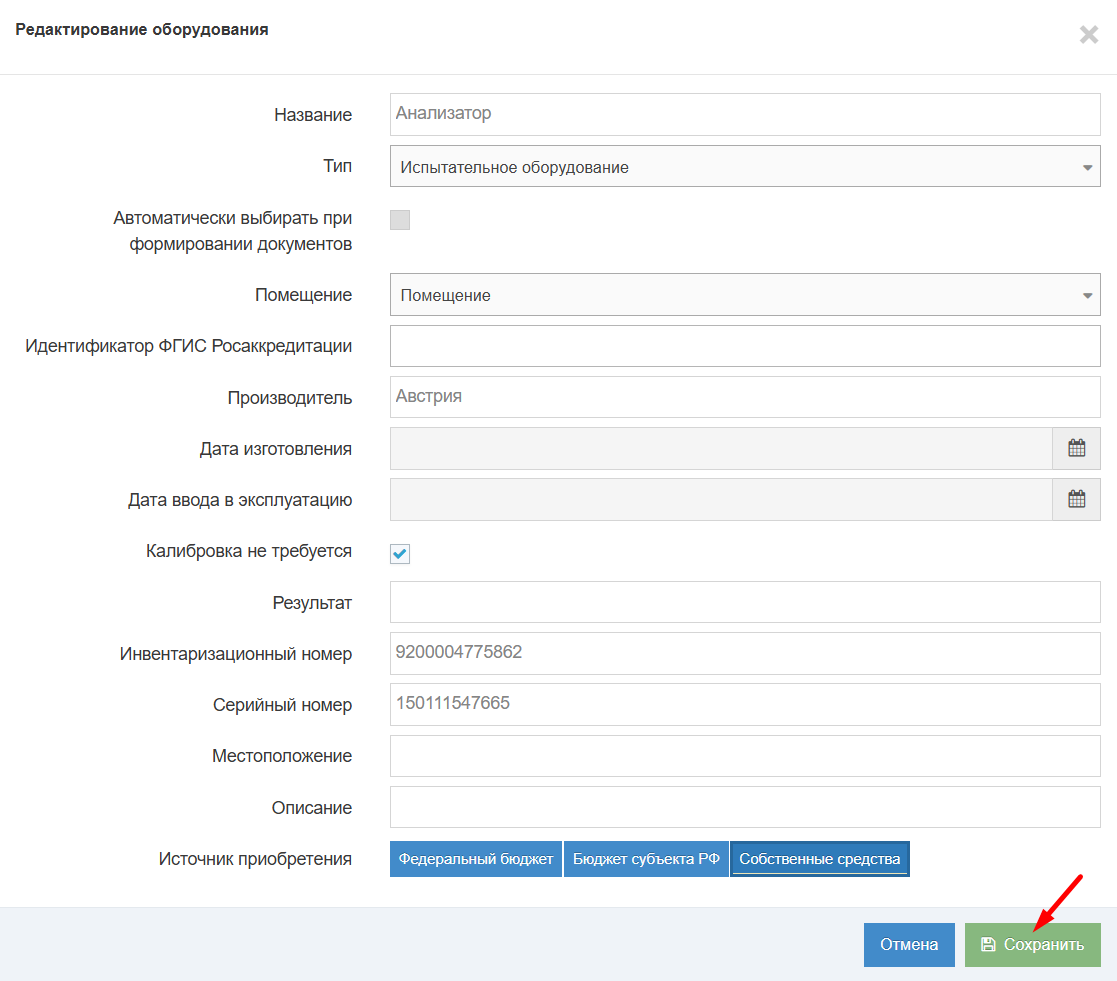Toggle Автоматически выбирать при формировании документов checkbox
This screenshot has height=981, width=1117.
pos(400,220)
